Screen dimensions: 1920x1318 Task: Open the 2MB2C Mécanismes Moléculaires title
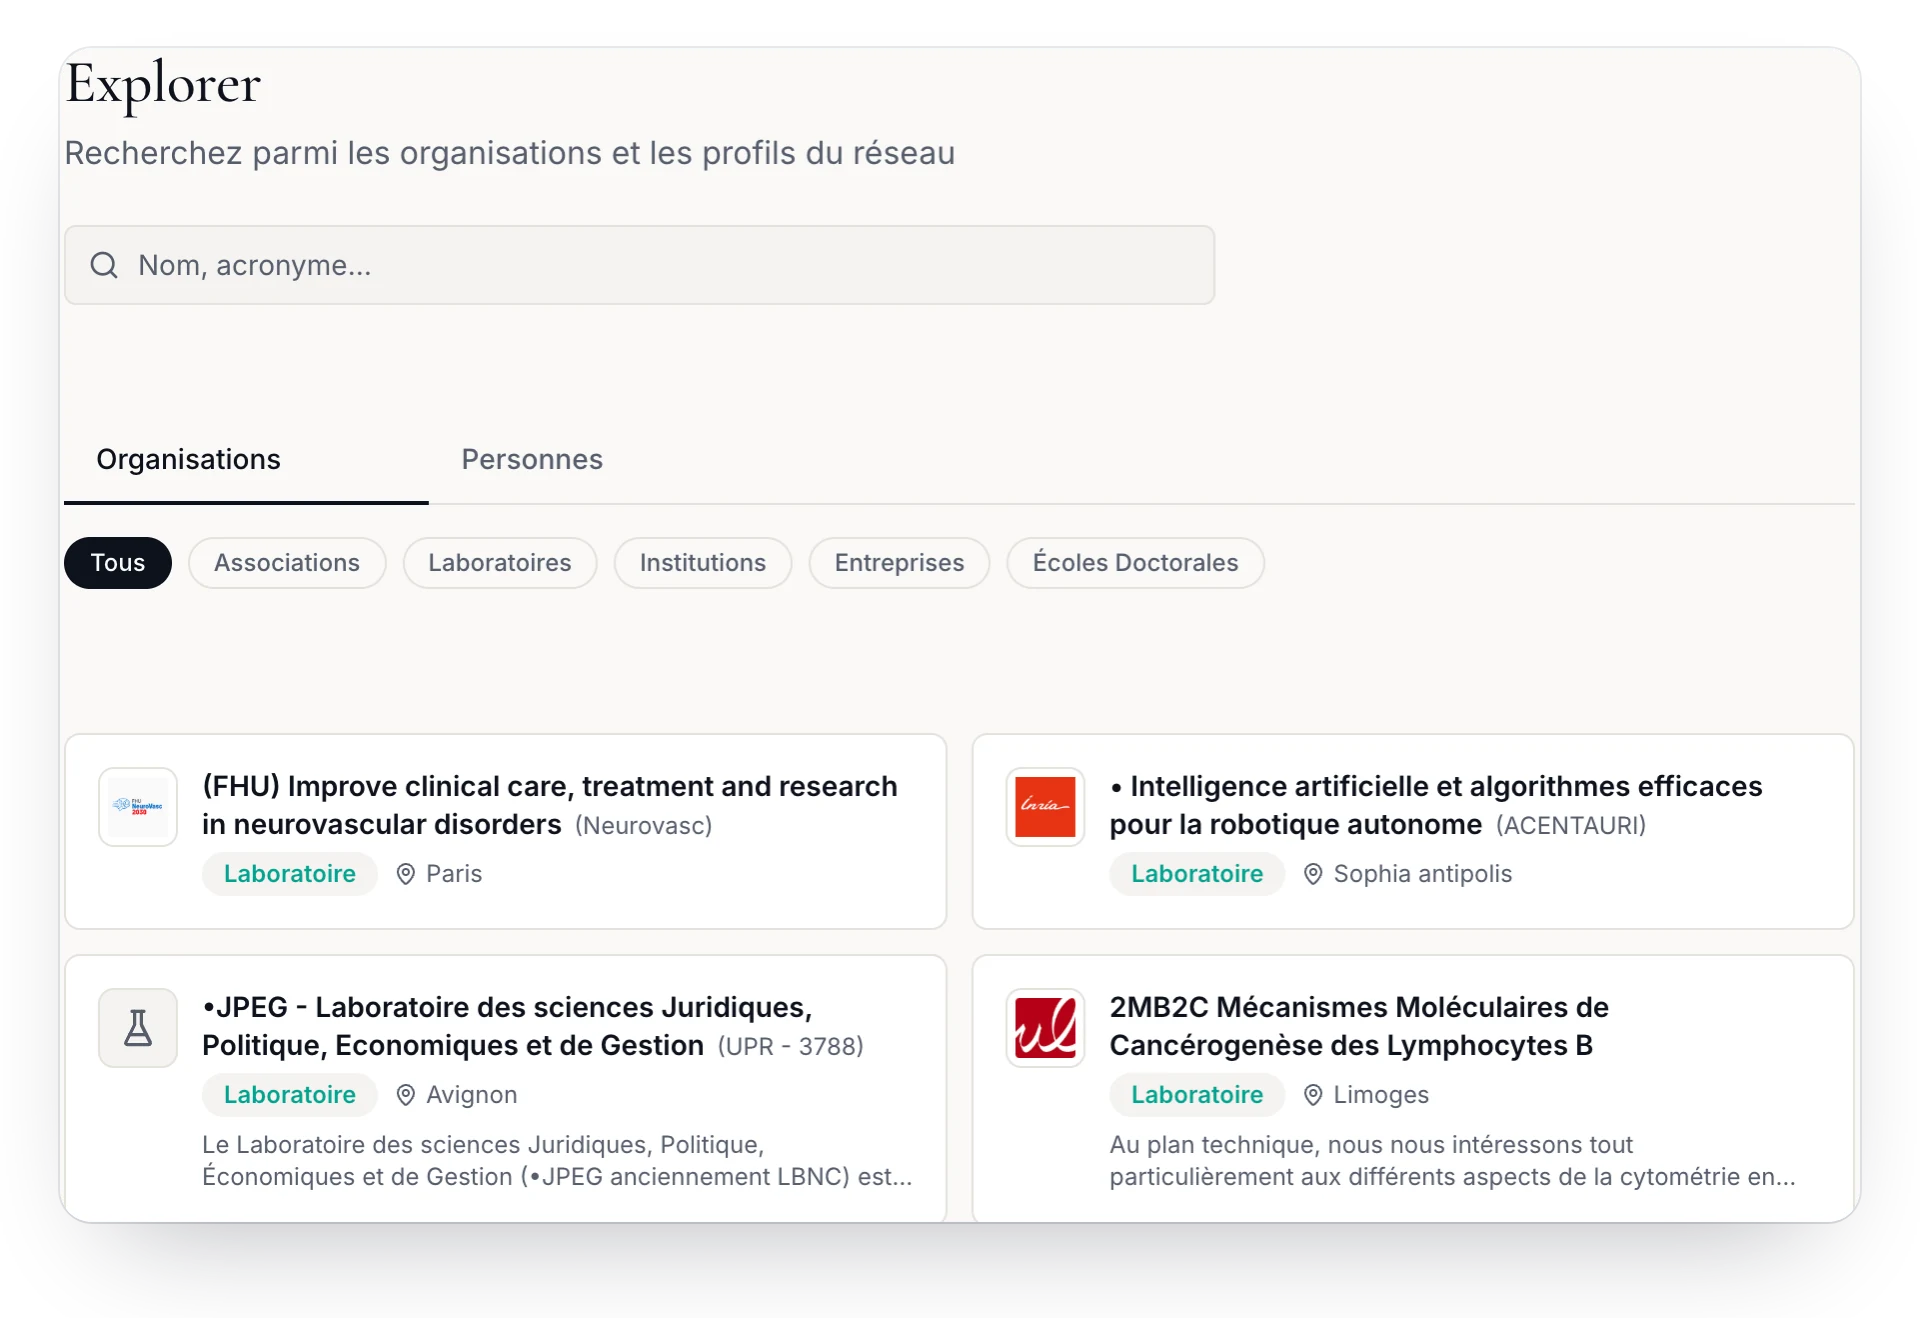1359,1026
